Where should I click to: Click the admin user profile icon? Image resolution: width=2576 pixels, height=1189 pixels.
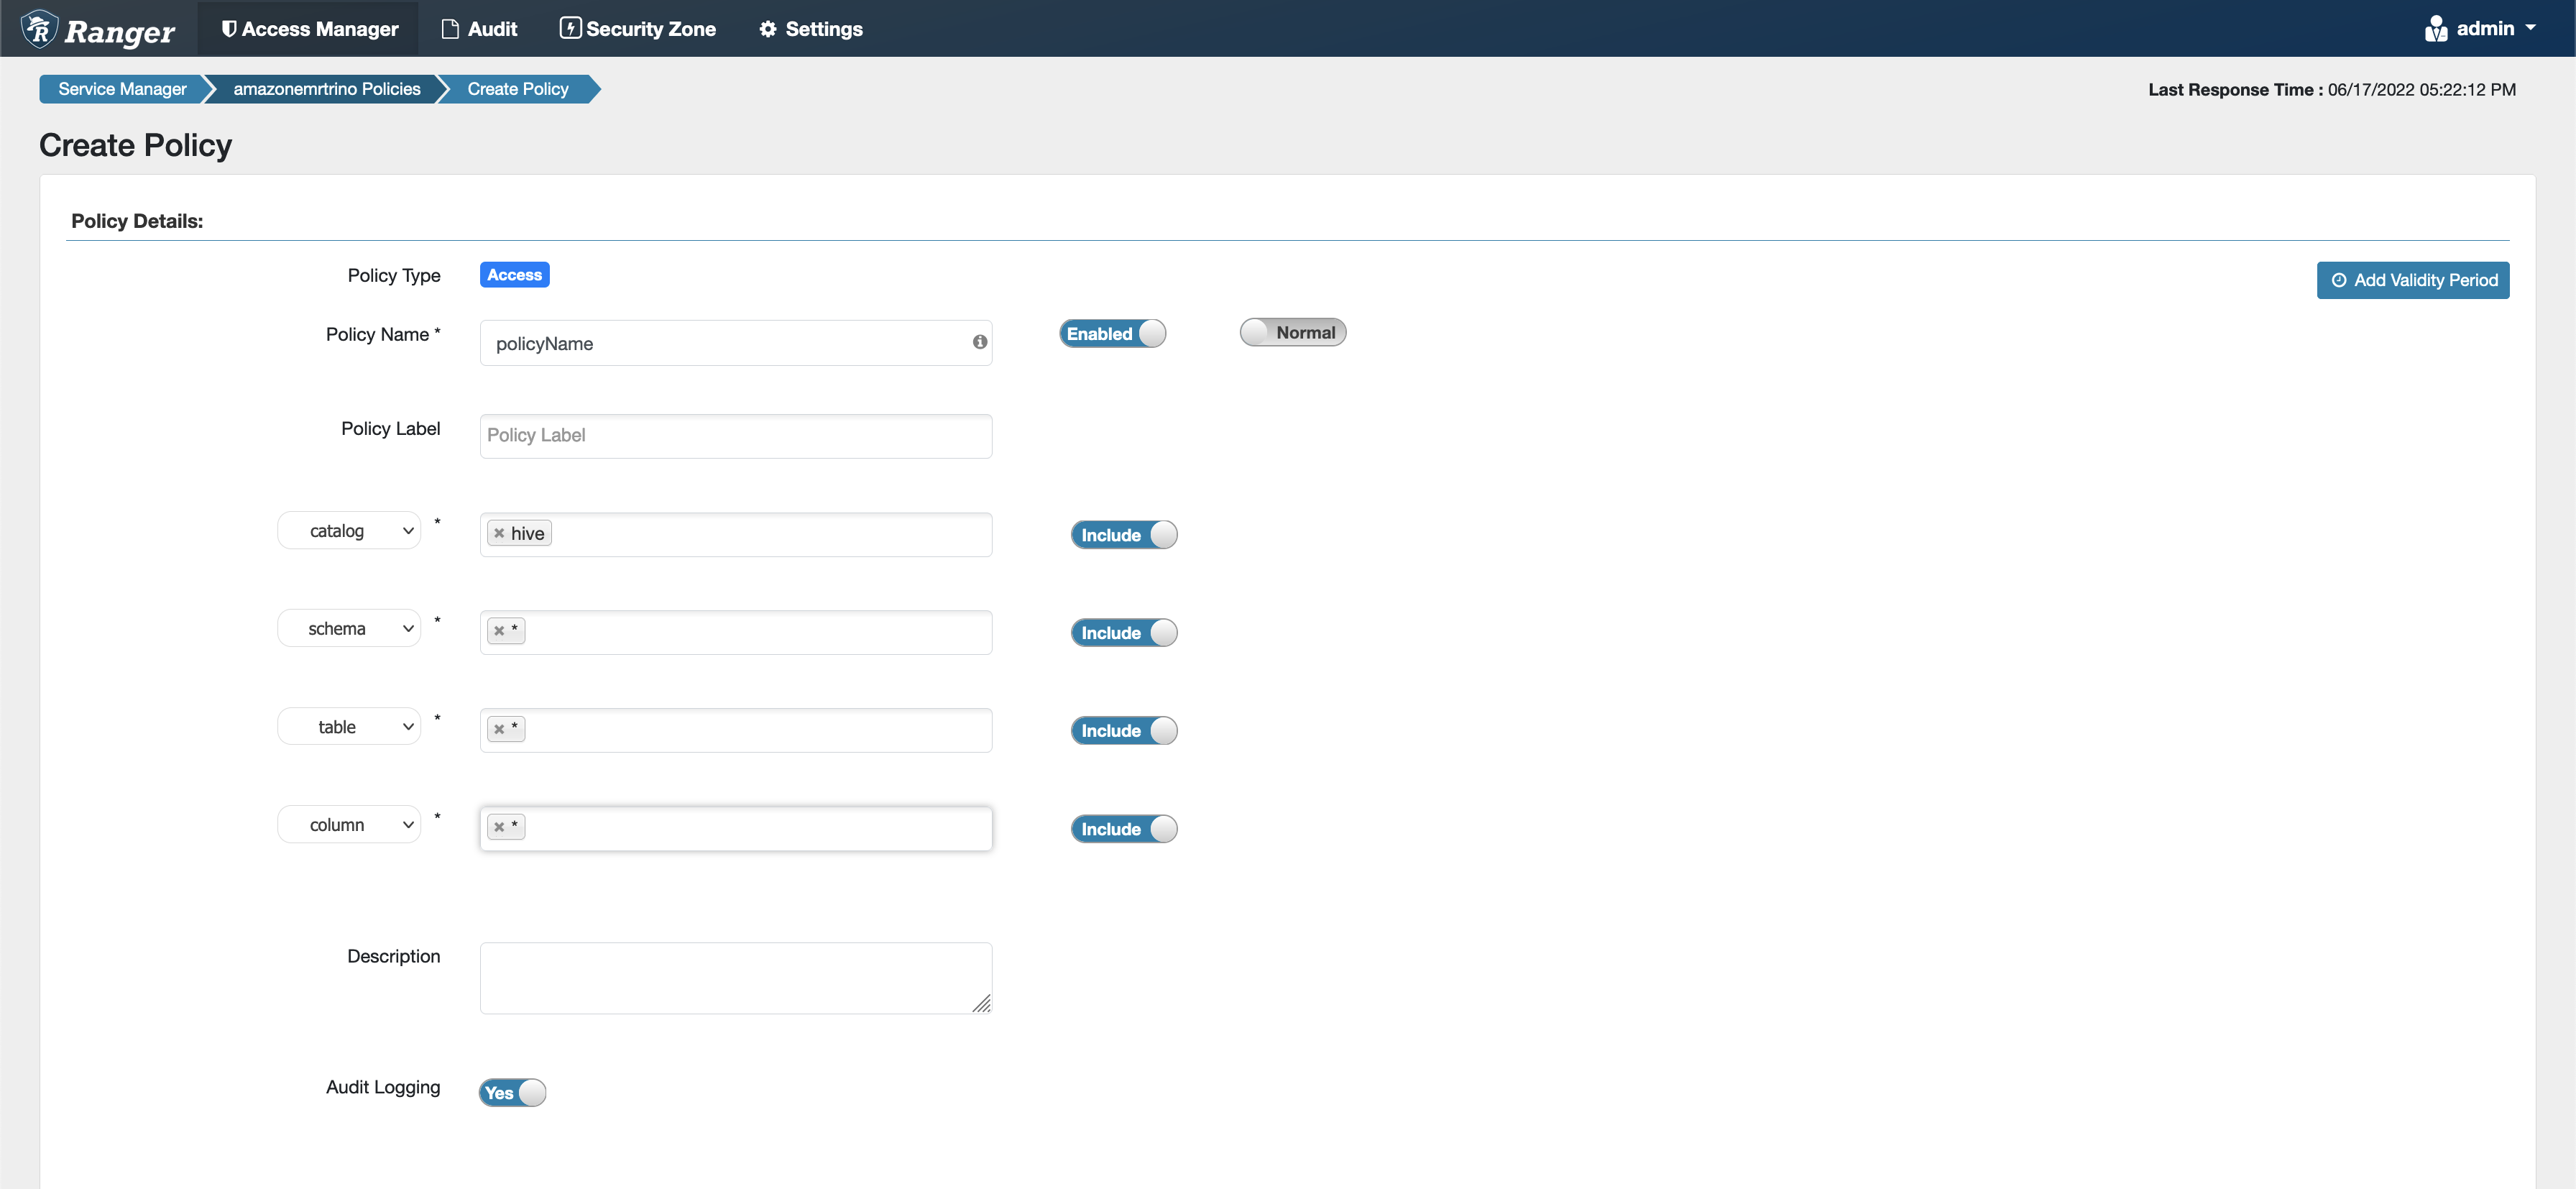pyautogui.click(x=2437, y=28)
